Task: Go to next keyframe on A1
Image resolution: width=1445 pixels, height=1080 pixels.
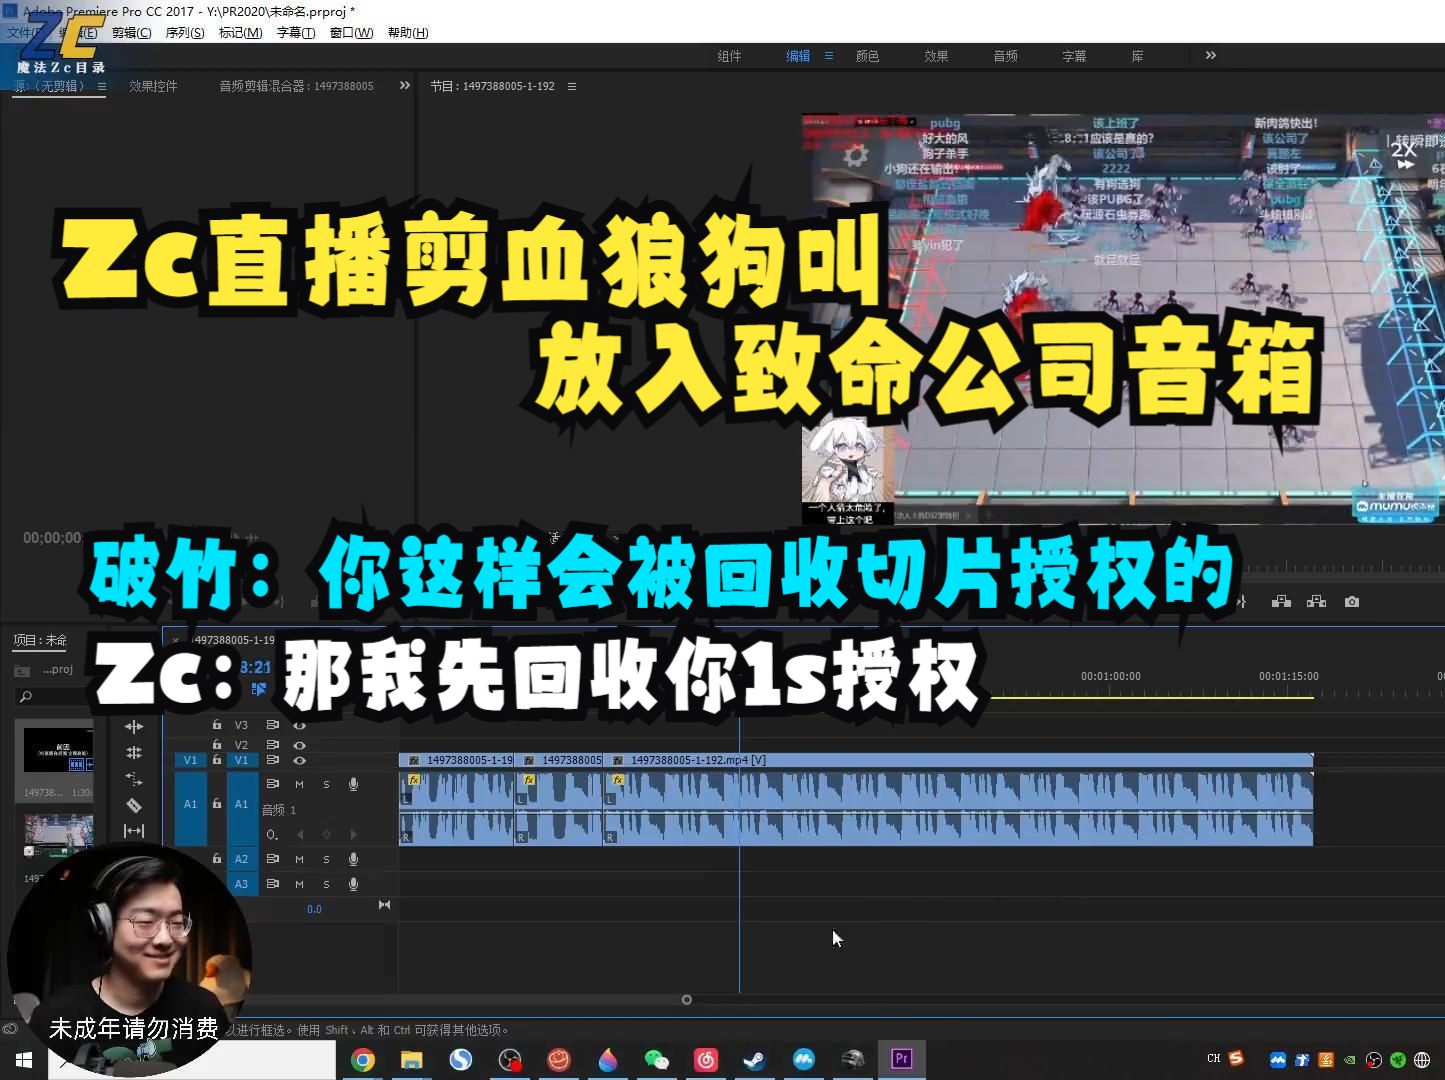Action: [353, 834]
